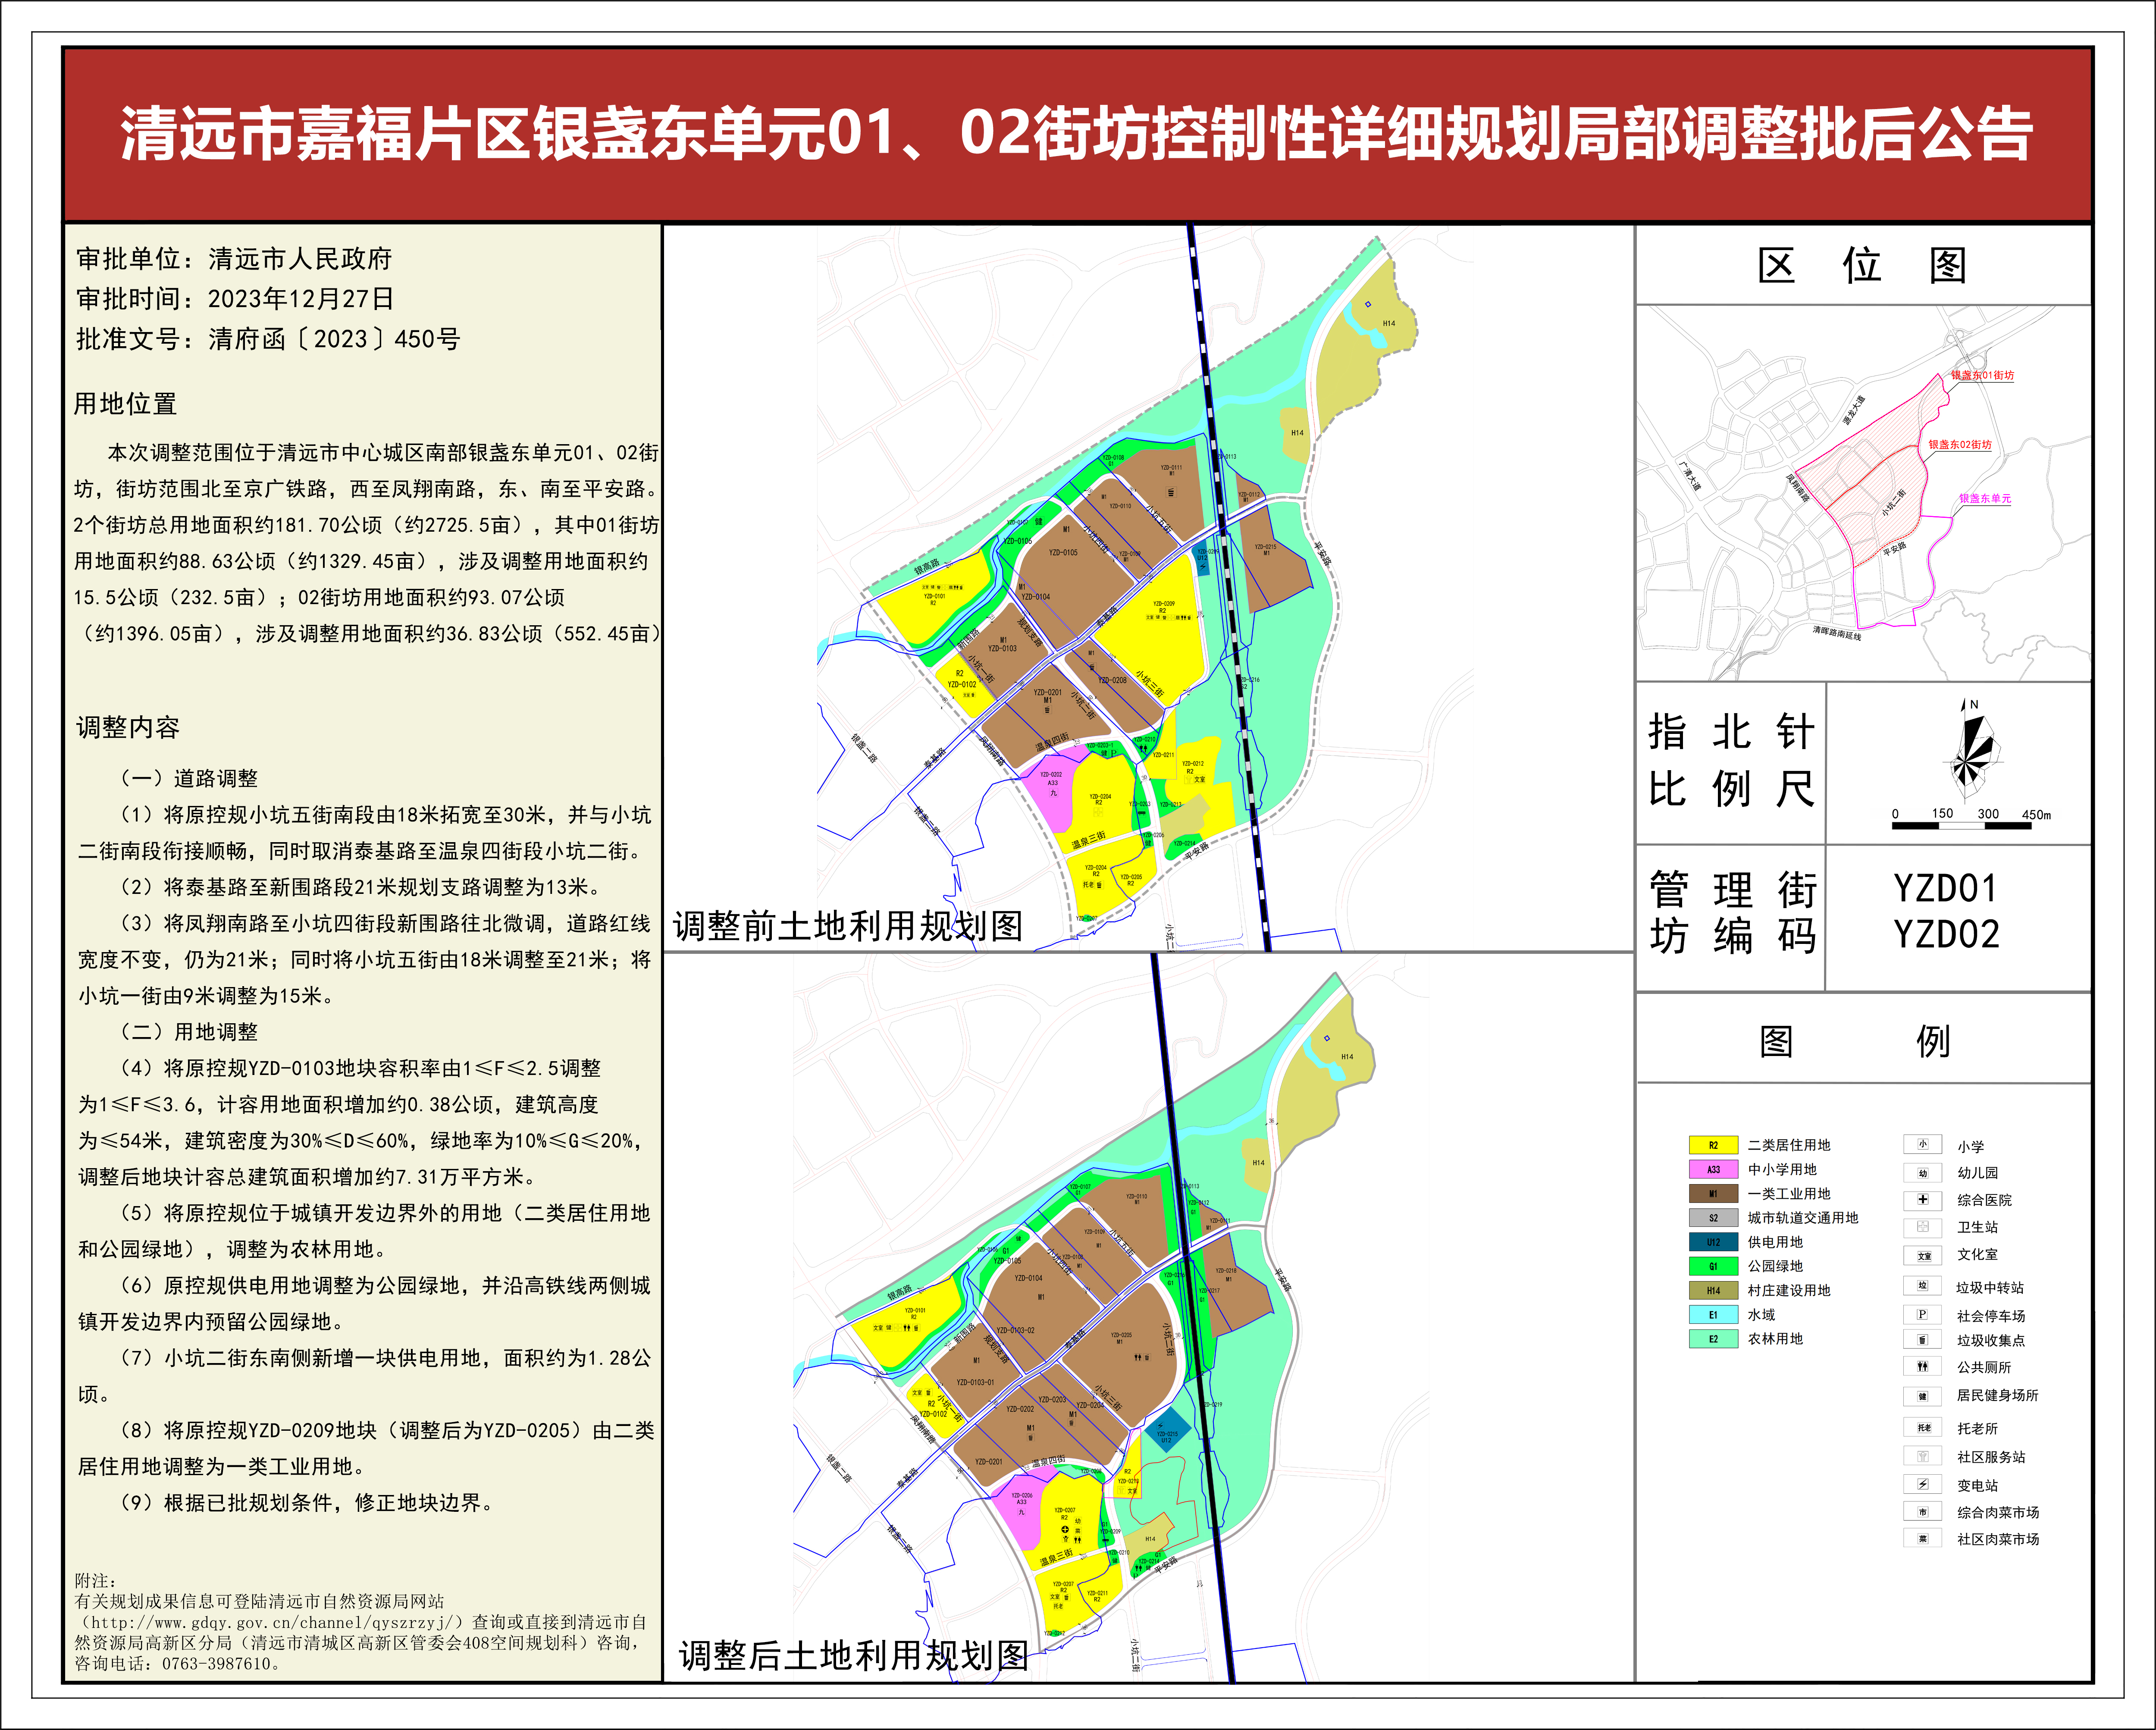Screen dimensions: 2156x1730
Task: Click the brown M1 industrial swatch
Action: click(1713, 1193)
